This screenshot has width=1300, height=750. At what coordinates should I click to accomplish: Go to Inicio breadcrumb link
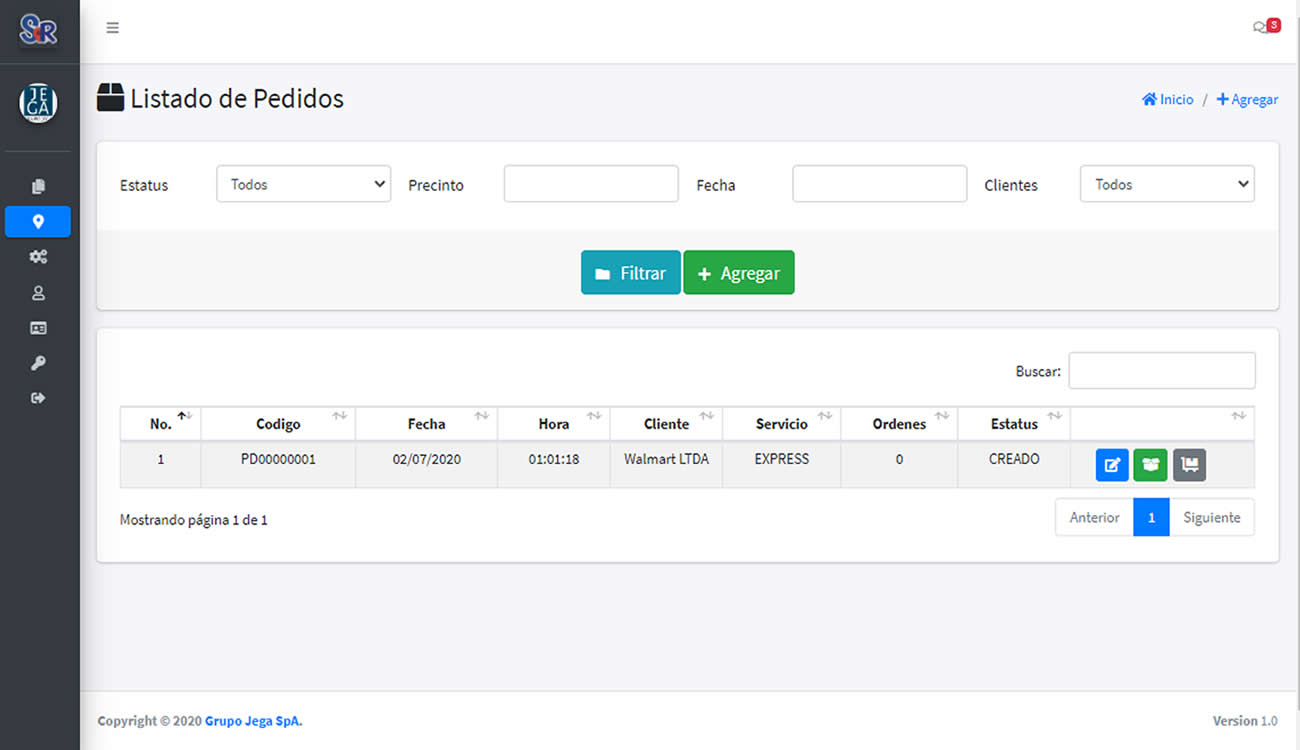[1168, 100]
